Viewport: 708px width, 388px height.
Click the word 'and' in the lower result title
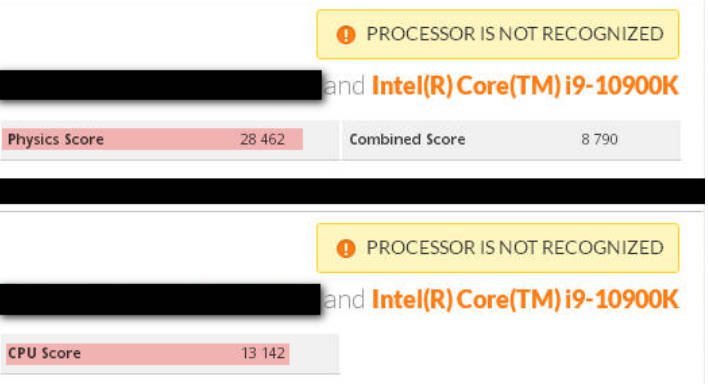tap(345, 300)
